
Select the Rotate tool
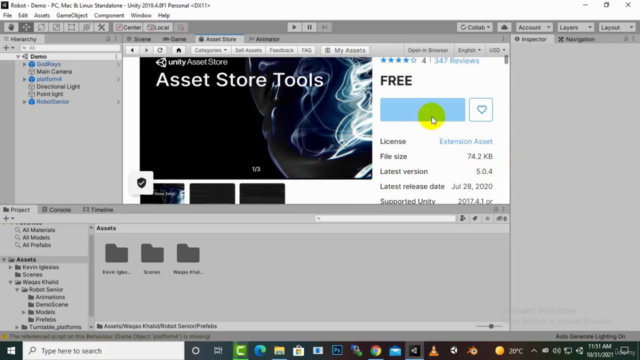pyautogui.click(x=41, y=27)
